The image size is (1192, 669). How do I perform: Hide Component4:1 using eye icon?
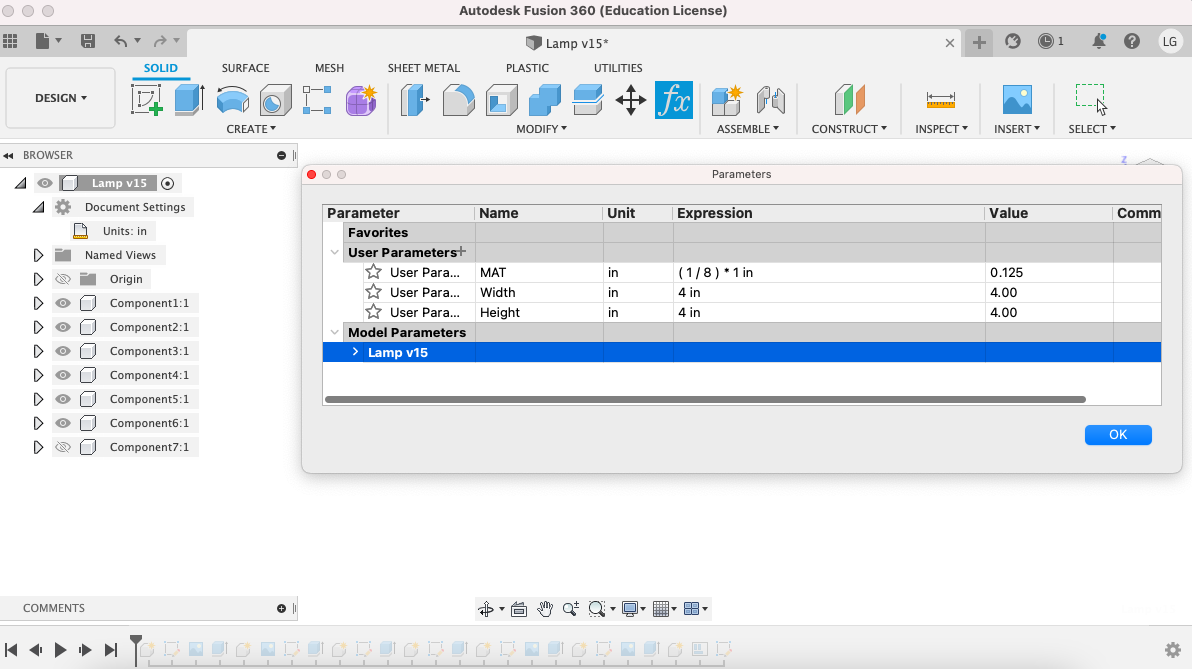click(x=63, y=375)
